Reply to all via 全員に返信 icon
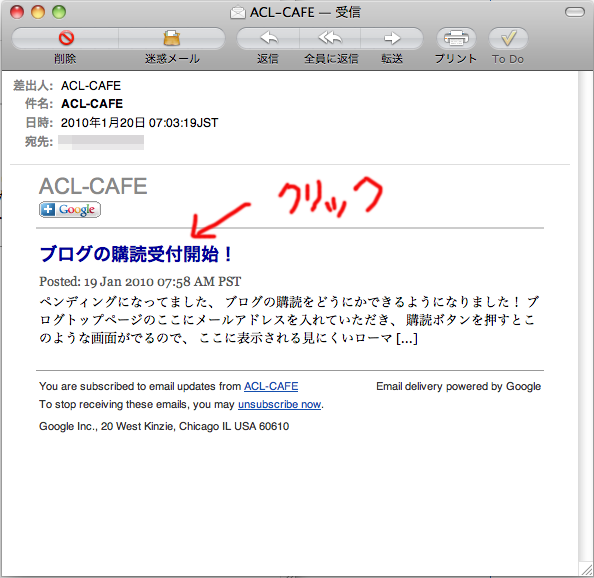This screenshot has width=594, height=578. pyautogui.click(x=330, y=38)
